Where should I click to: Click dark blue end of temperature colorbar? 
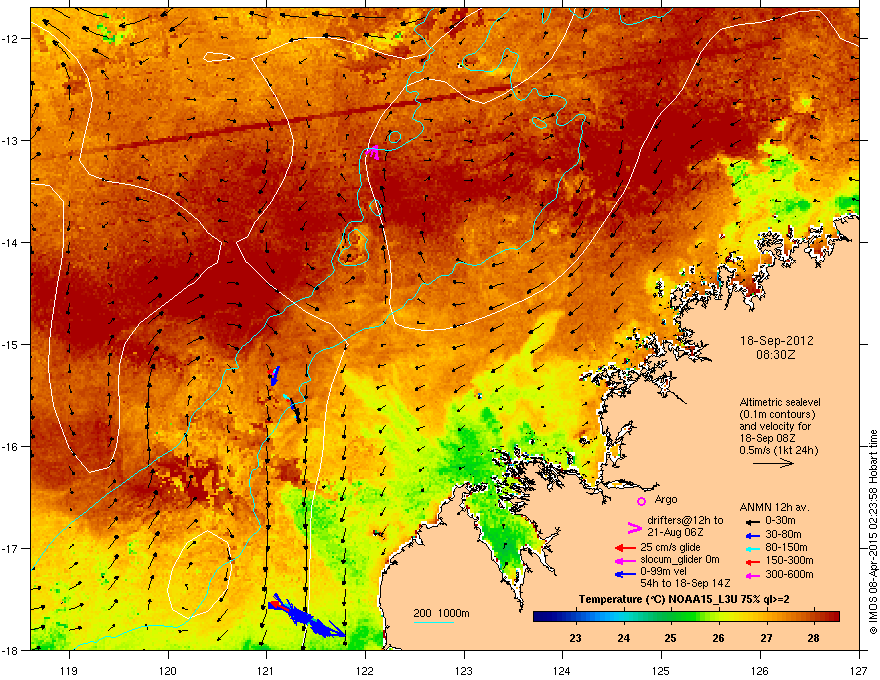tap(542, 617)
